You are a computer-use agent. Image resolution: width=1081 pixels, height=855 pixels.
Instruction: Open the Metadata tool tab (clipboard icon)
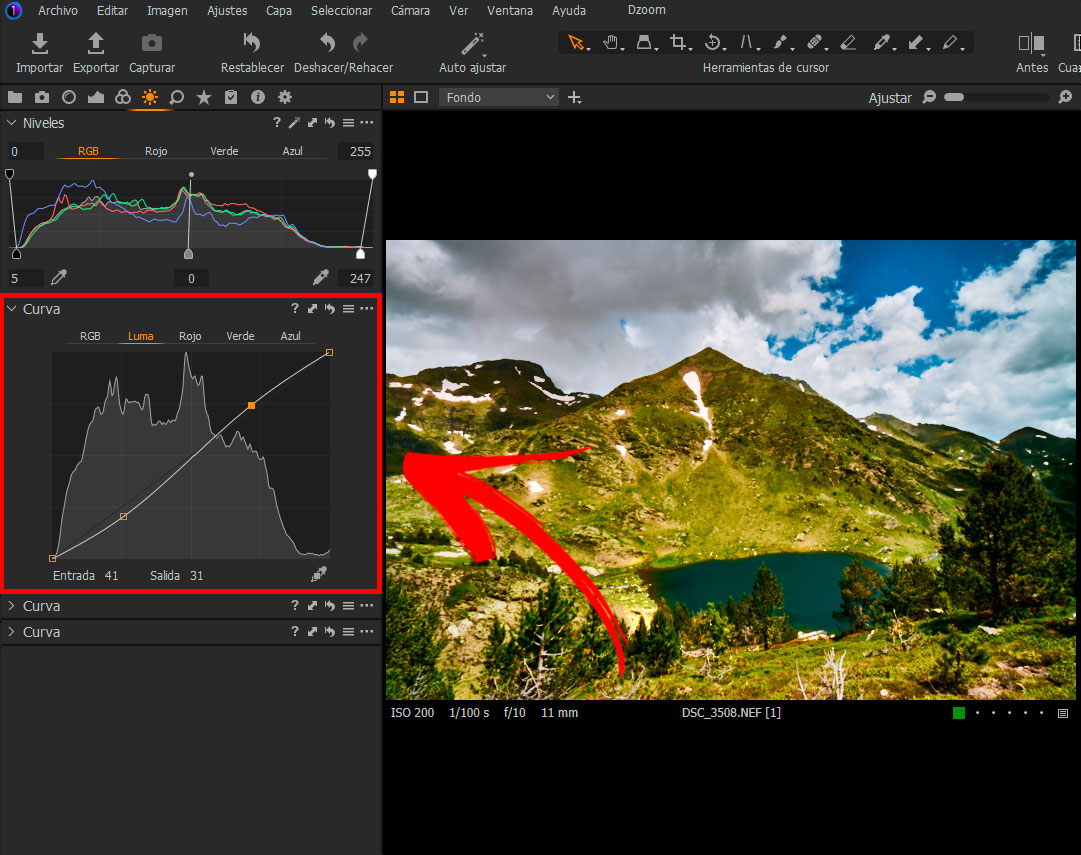point(229,97)
